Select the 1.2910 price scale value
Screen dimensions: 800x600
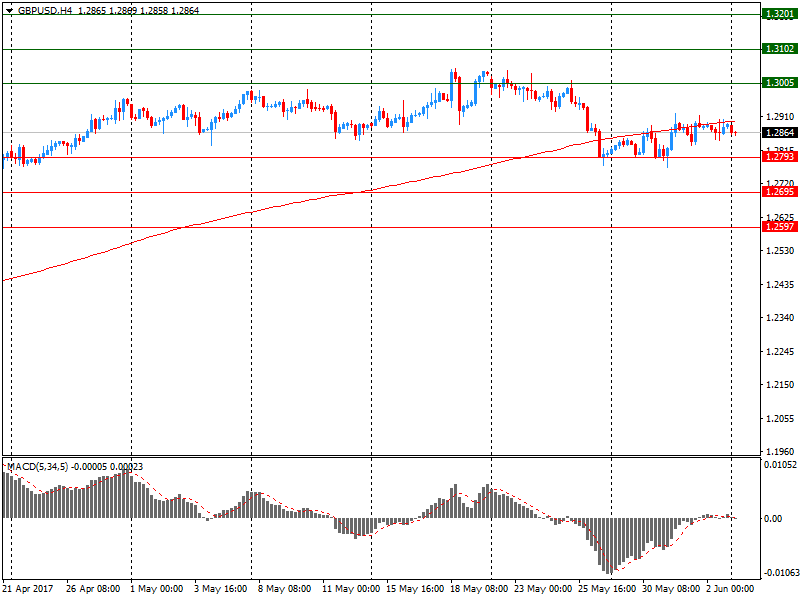point(780,117)
